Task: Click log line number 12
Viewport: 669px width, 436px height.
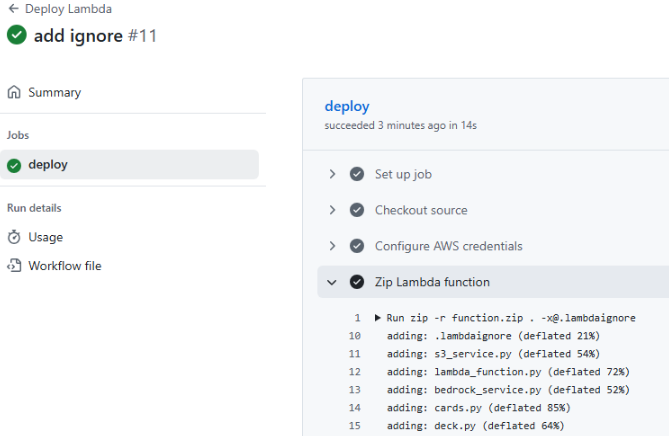Action: (355, 372)
